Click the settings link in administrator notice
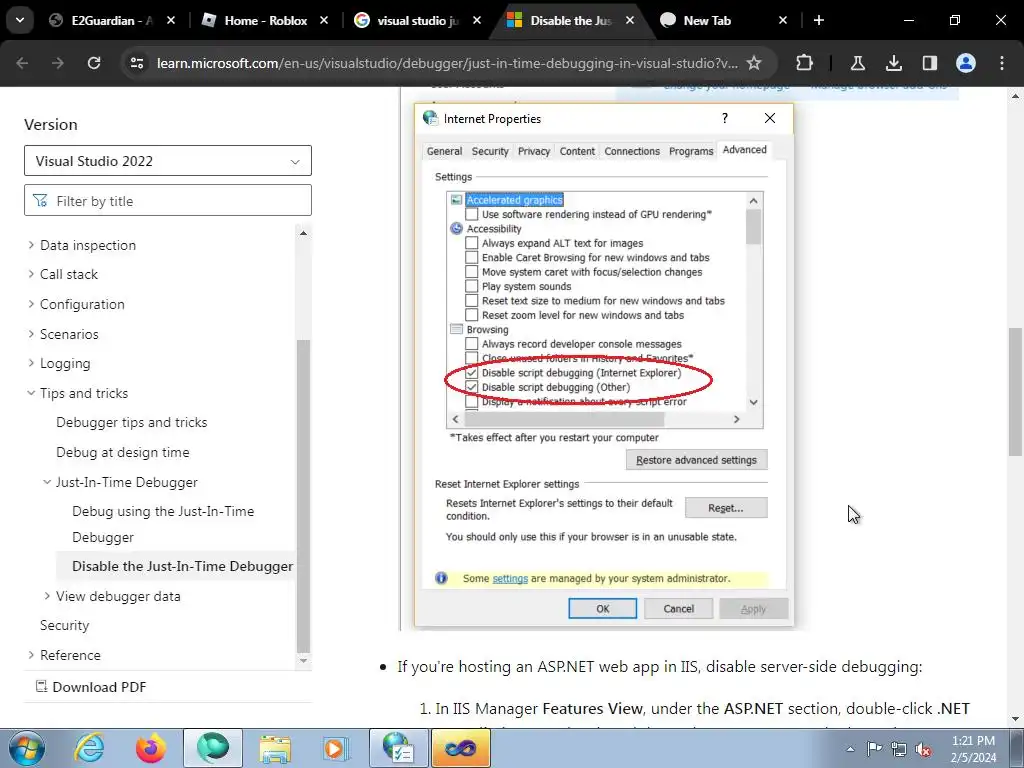The image size is (1024, 768). click(510, 579)
